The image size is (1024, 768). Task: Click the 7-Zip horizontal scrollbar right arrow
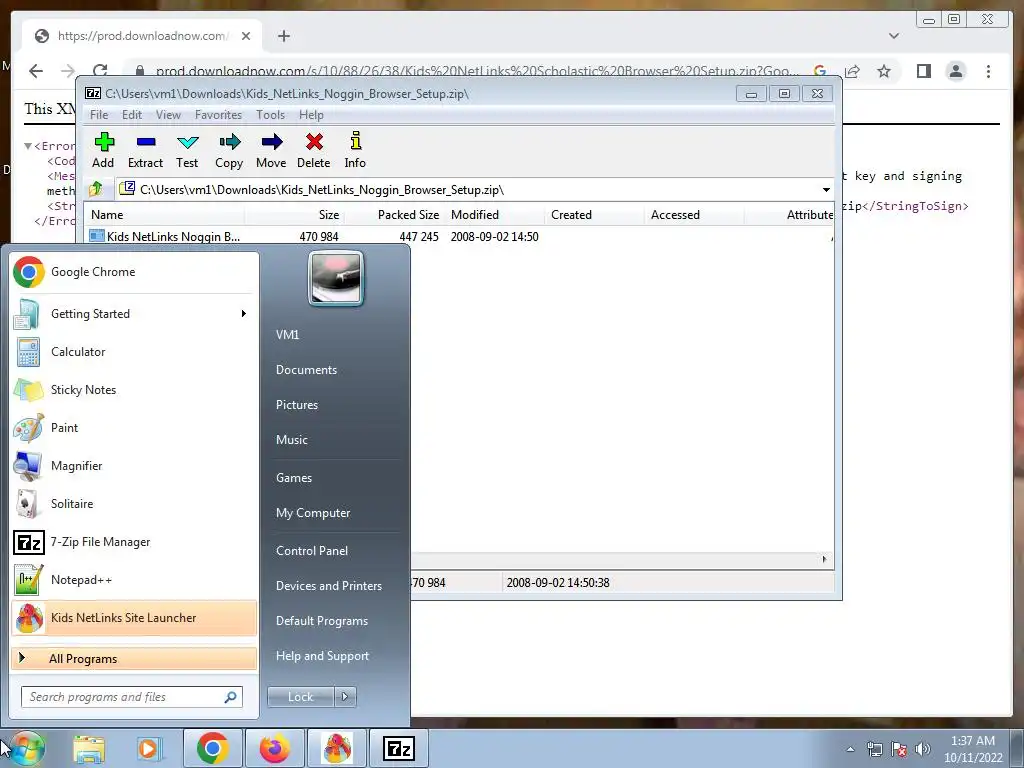(x=824, y=559)
